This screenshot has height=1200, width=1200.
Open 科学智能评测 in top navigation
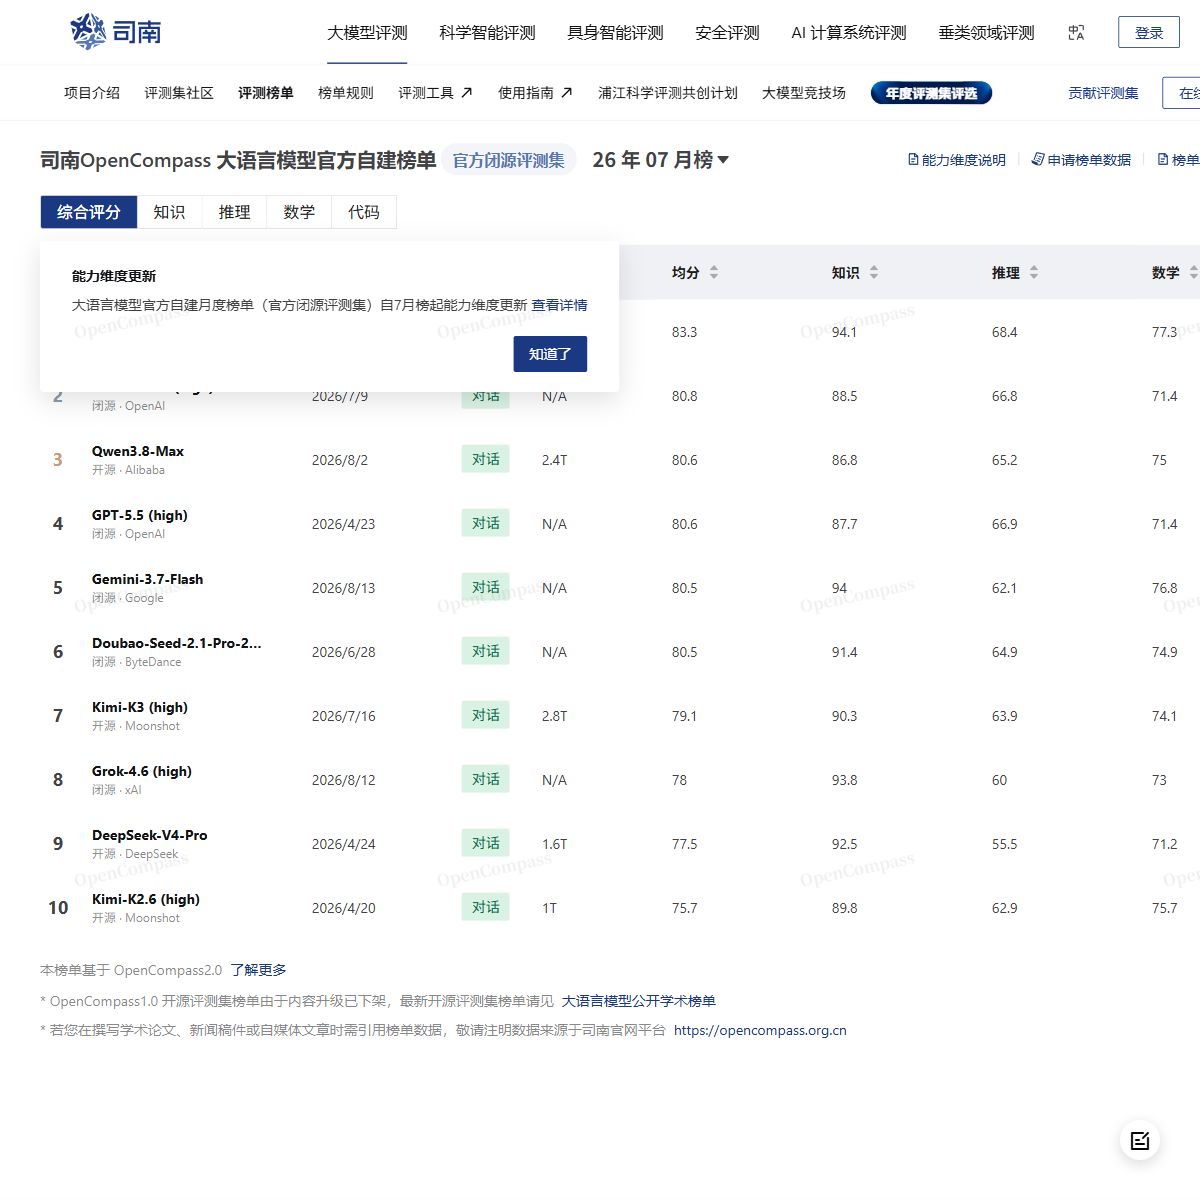pos(487,33)
